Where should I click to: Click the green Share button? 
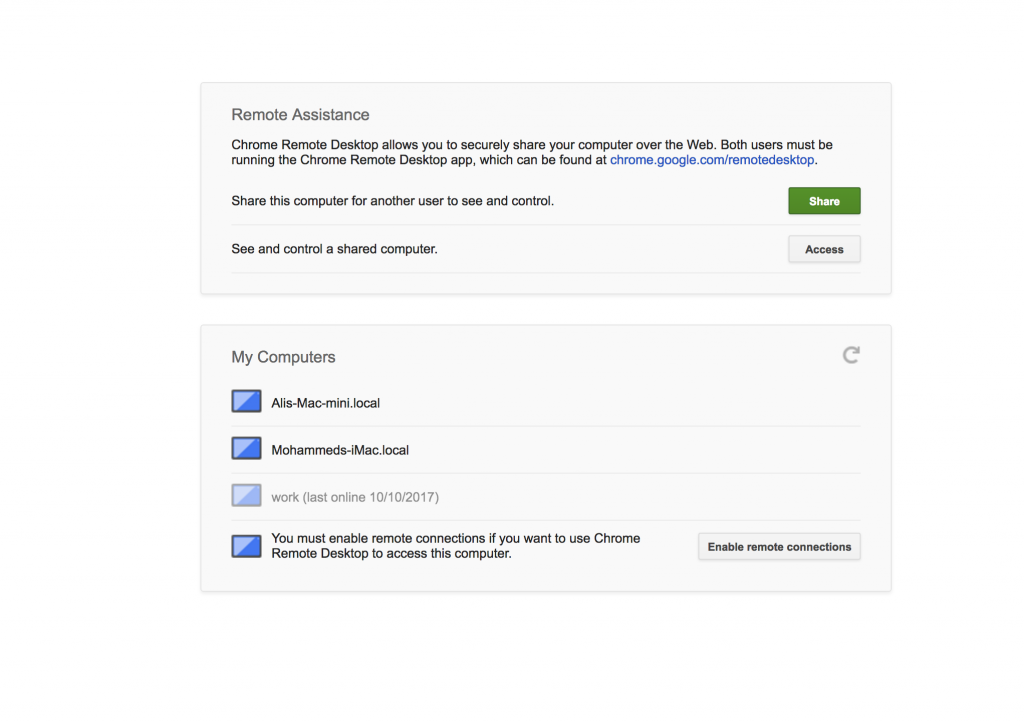(824, 201)
